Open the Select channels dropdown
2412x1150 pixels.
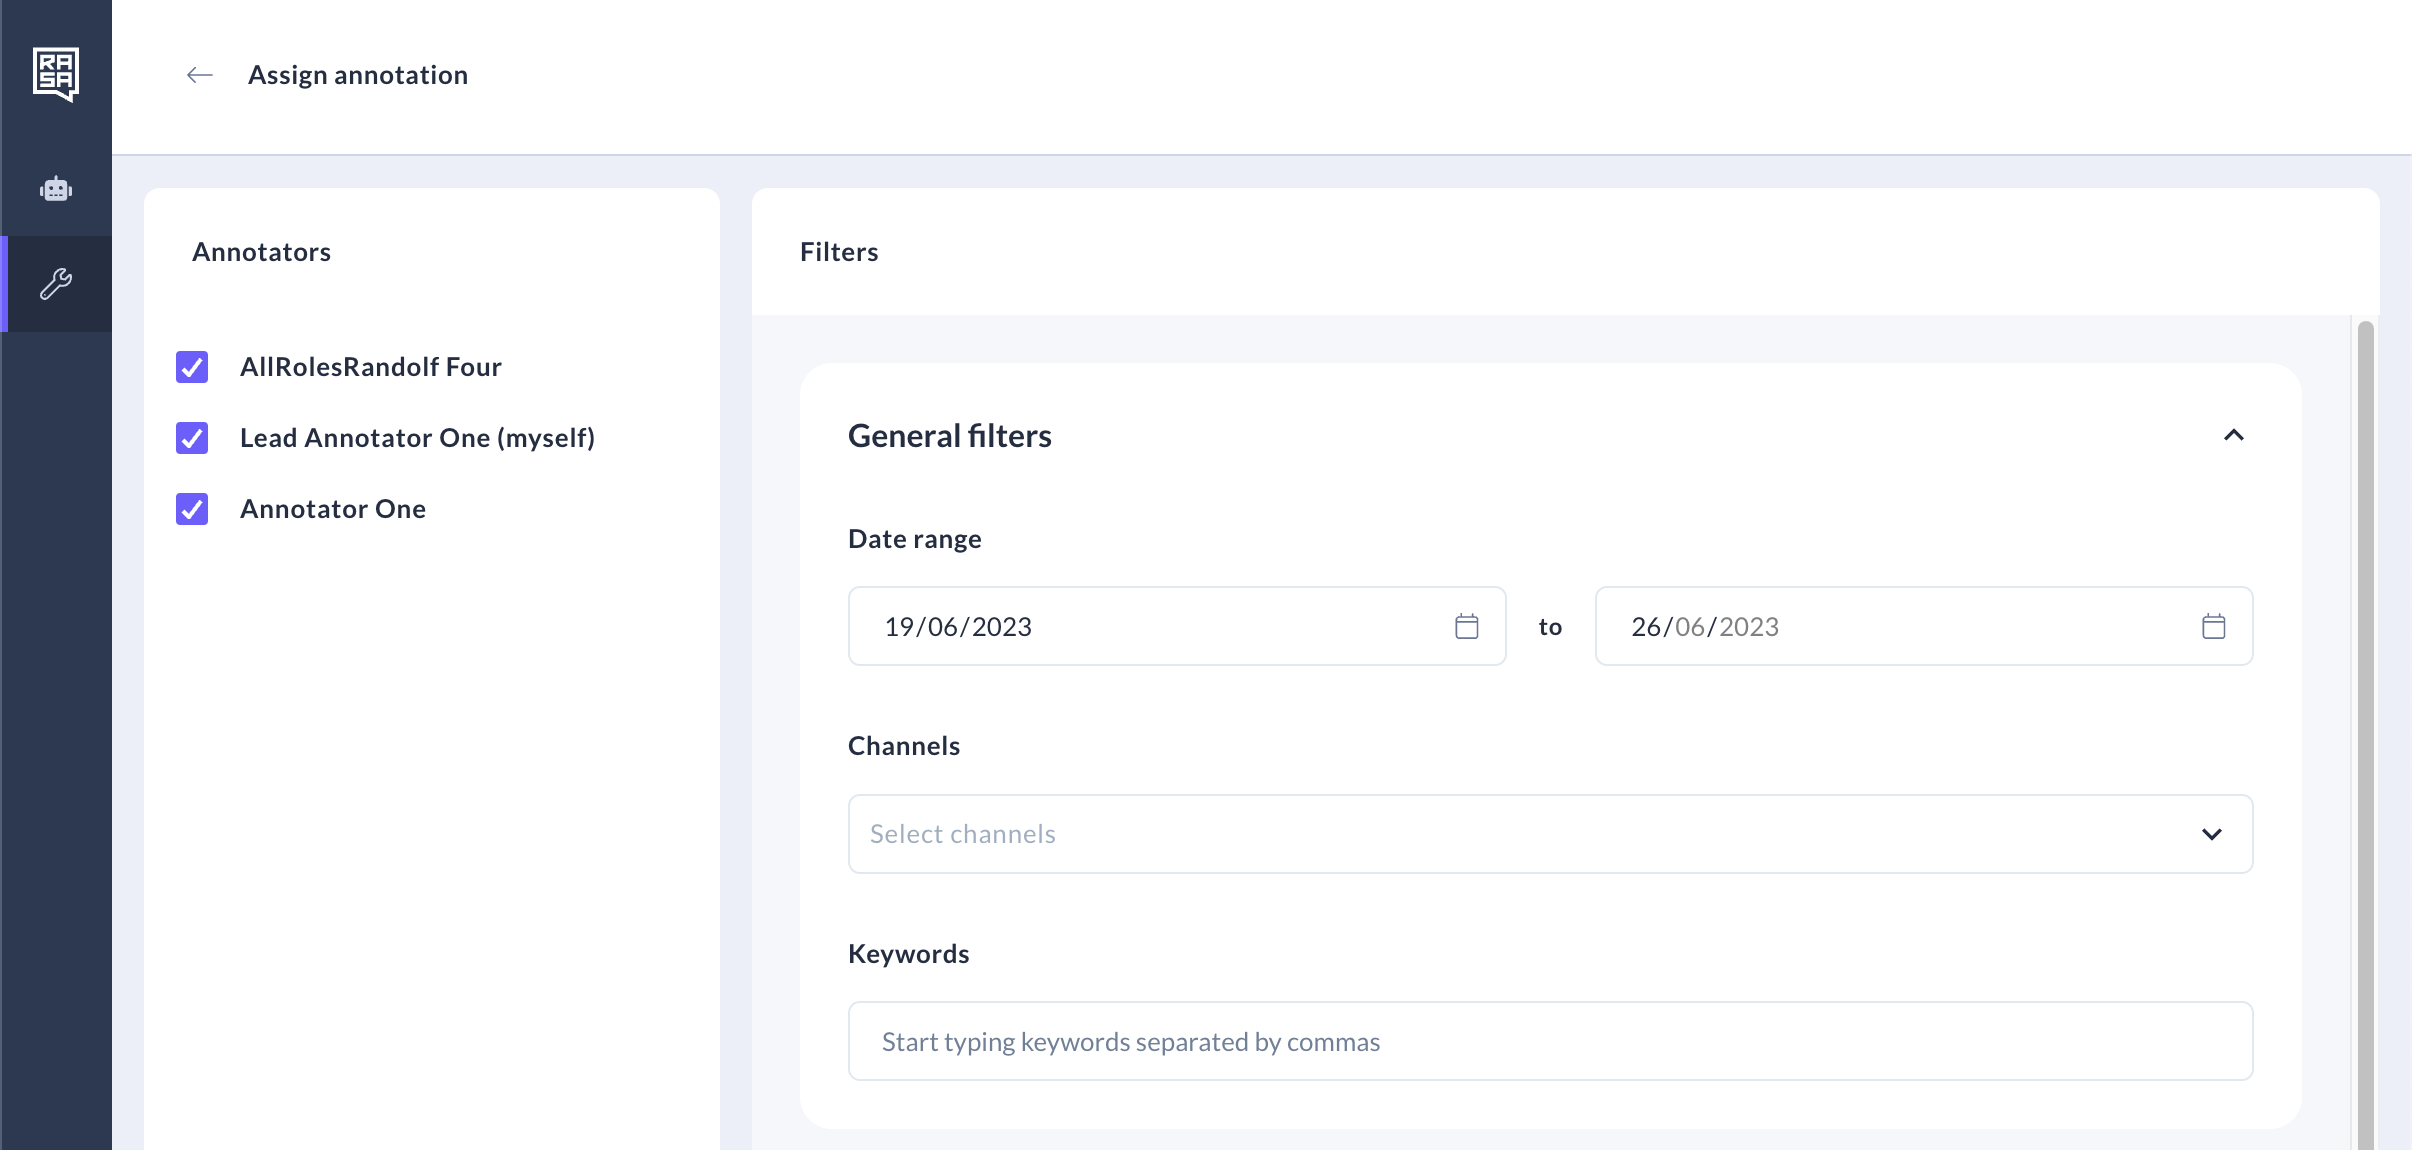1500,834
